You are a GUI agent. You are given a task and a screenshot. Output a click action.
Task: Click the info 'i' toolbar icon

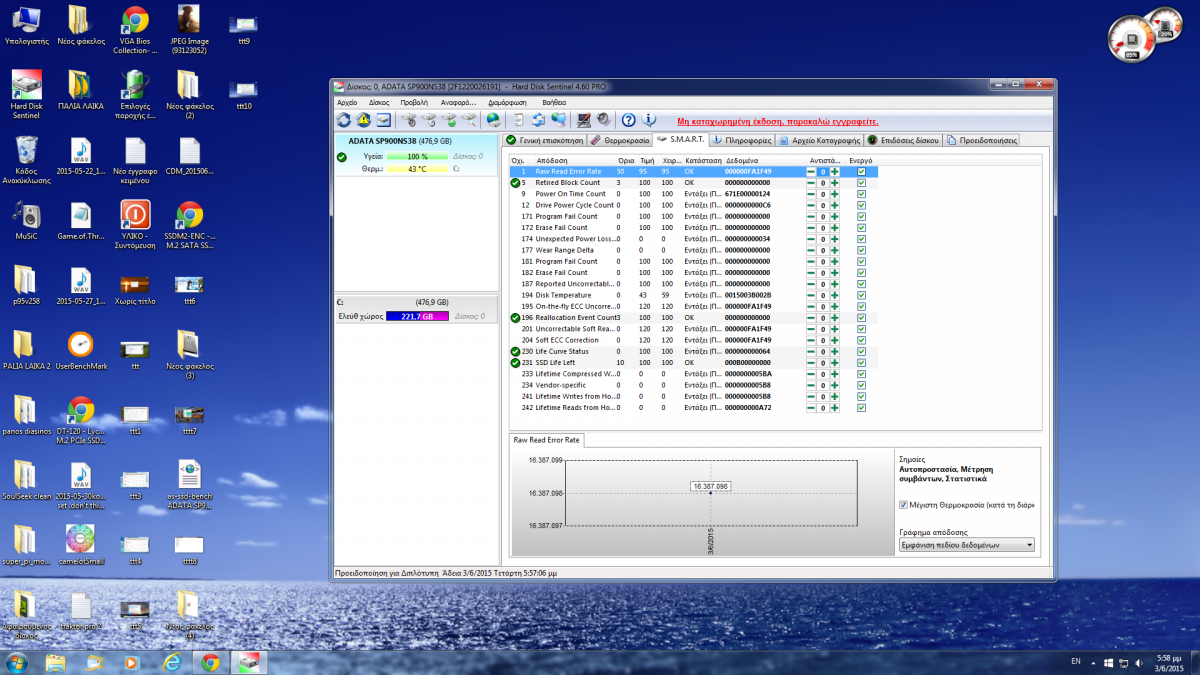click(649, 120)
